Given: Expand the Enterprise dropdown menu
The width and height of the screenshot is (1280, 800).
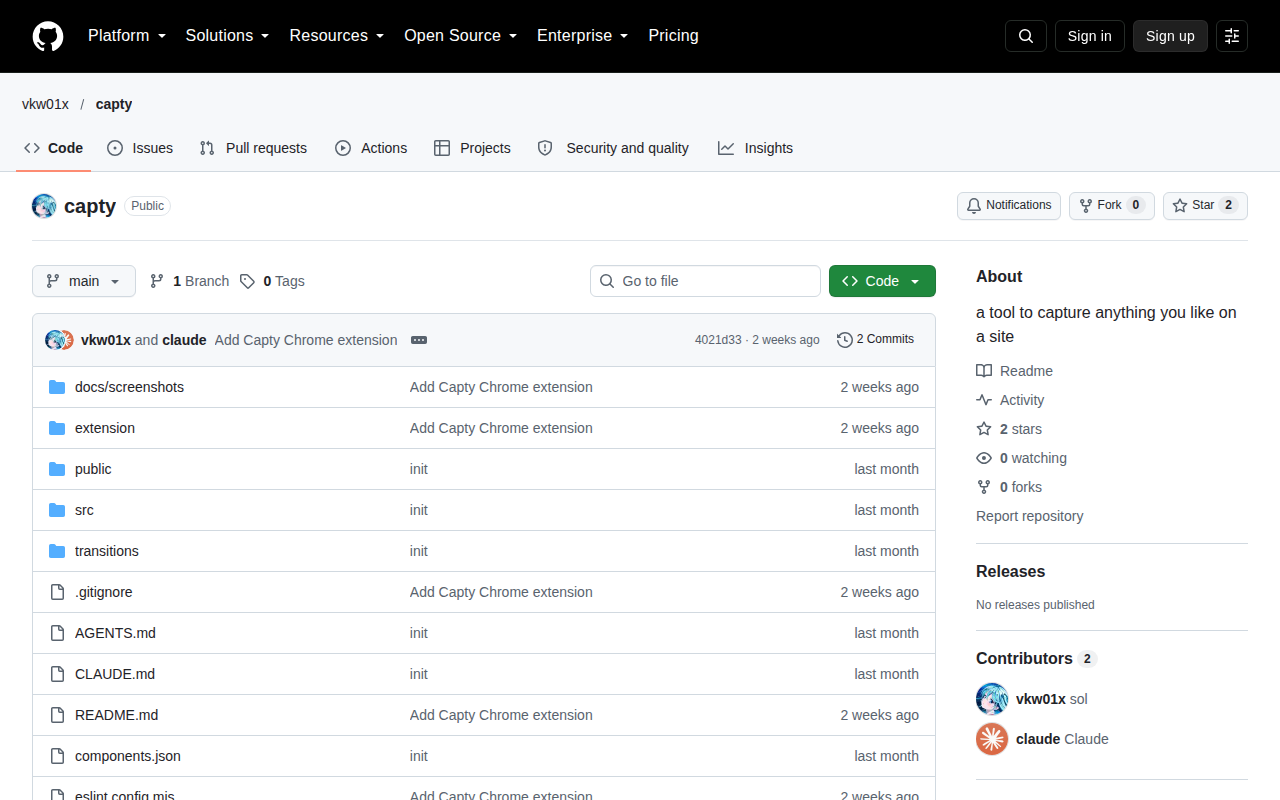Looking at the screenshot, I should click(x=582, y=36).
